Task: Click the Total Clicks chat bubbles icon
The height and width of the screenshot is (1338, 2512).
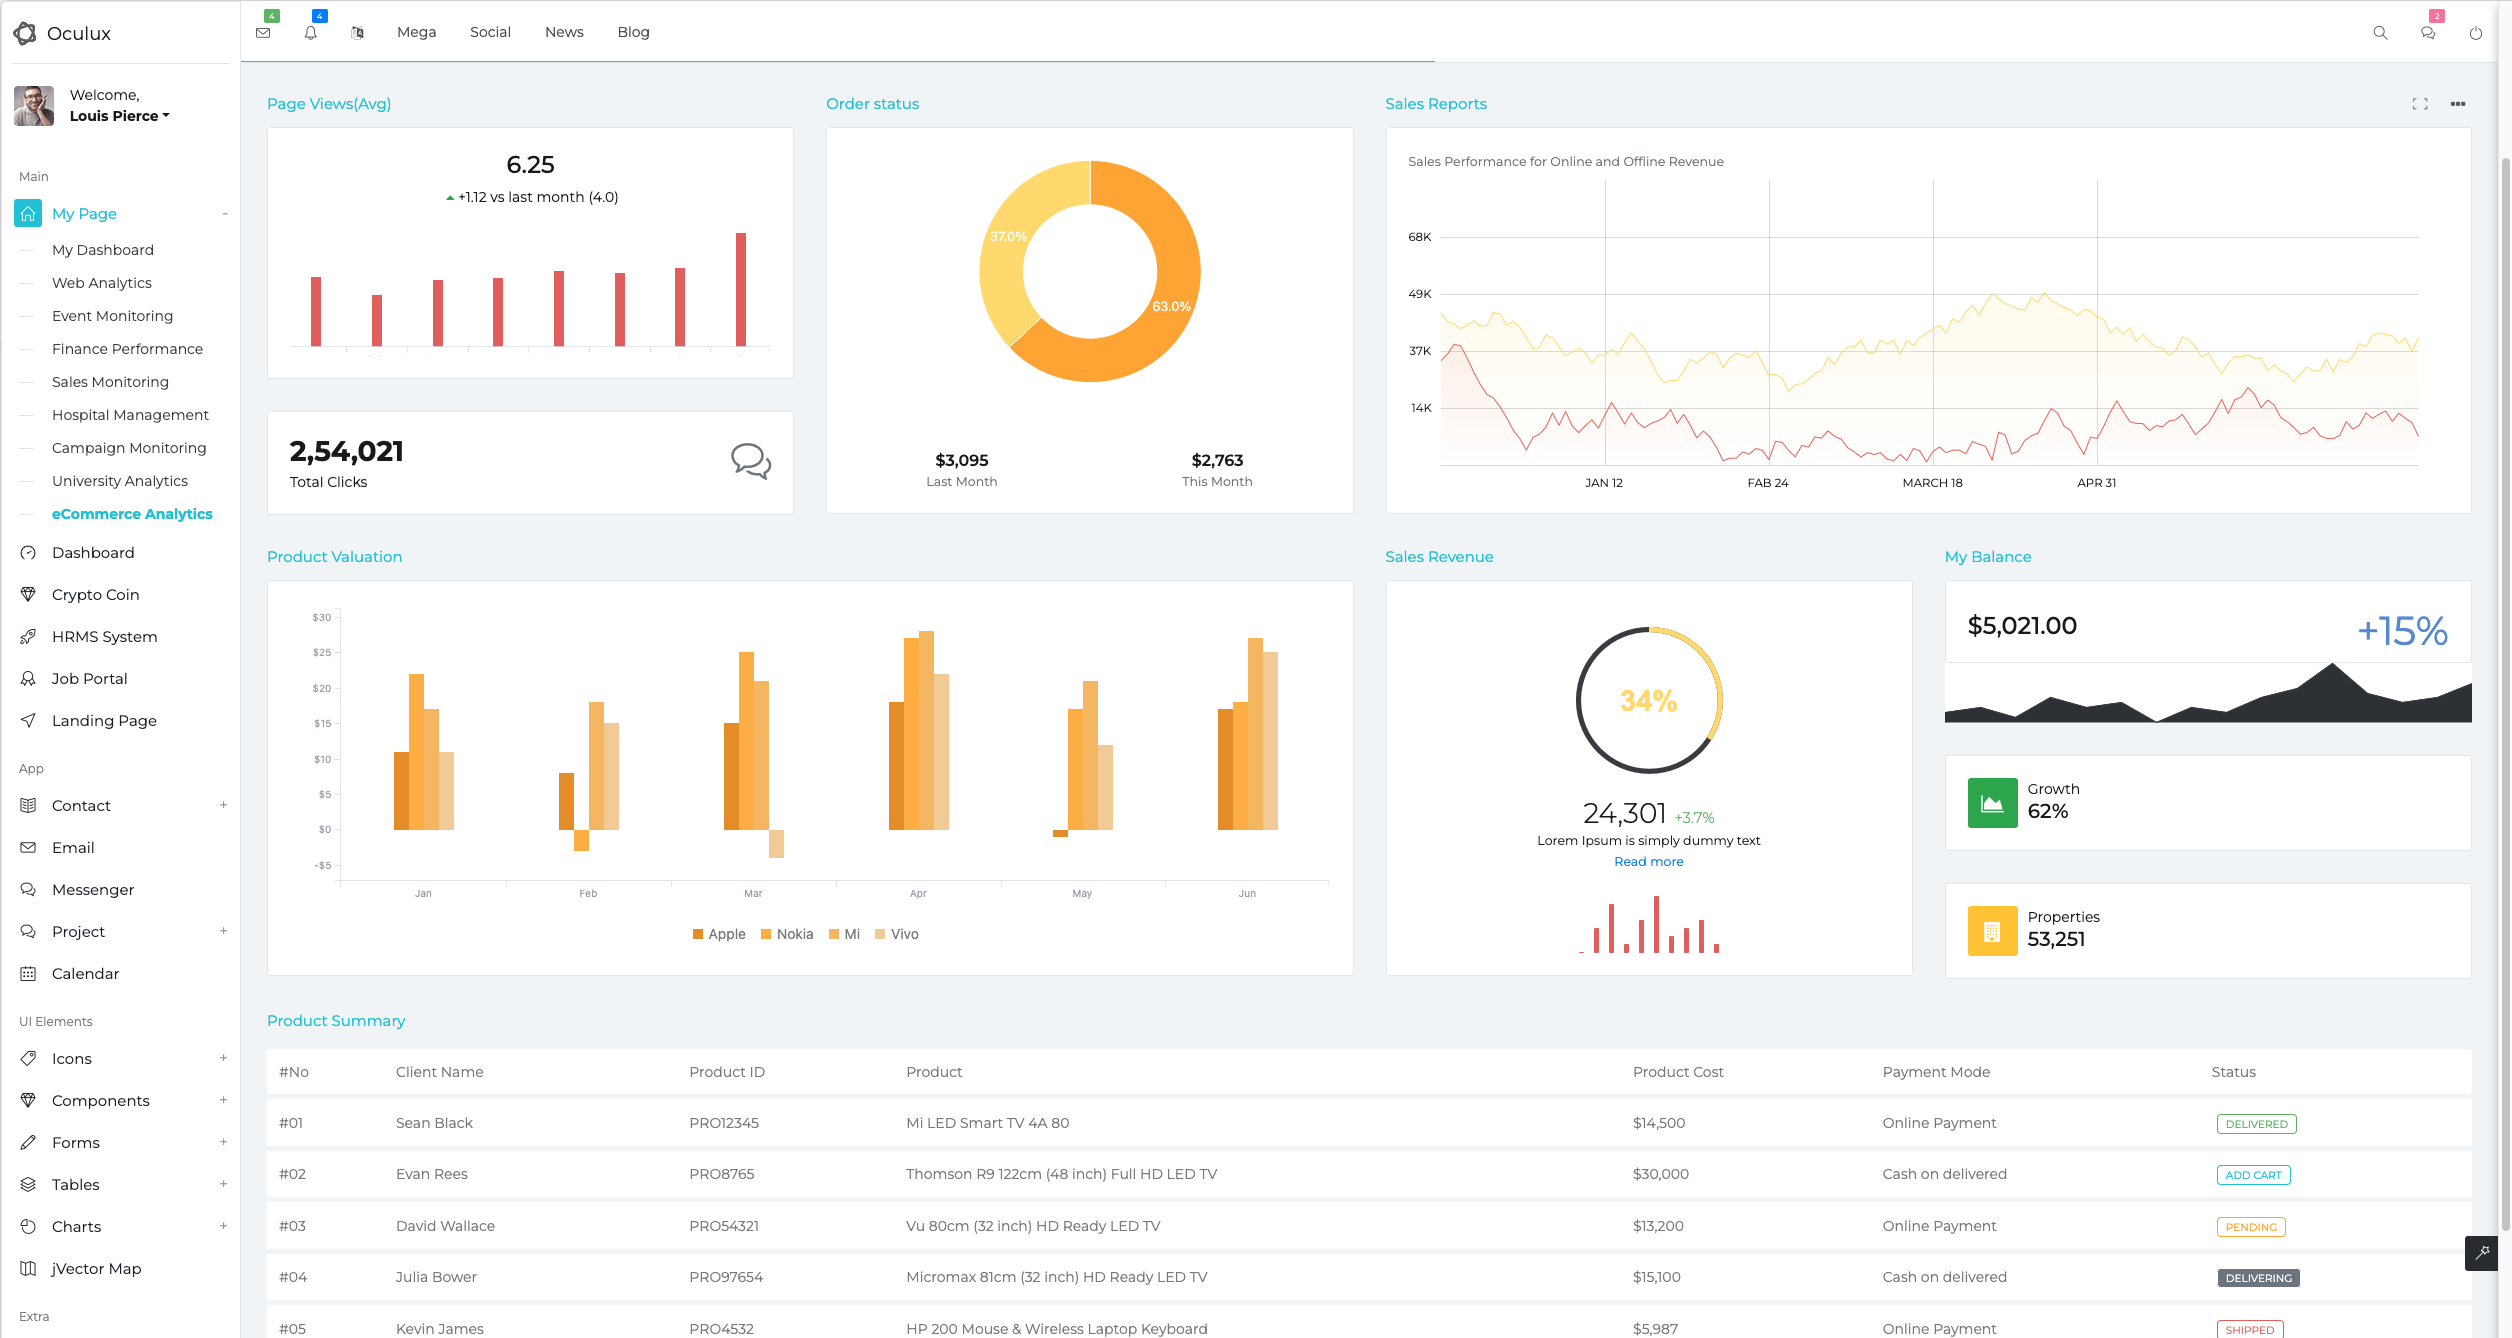Action: tap(750, 462)
